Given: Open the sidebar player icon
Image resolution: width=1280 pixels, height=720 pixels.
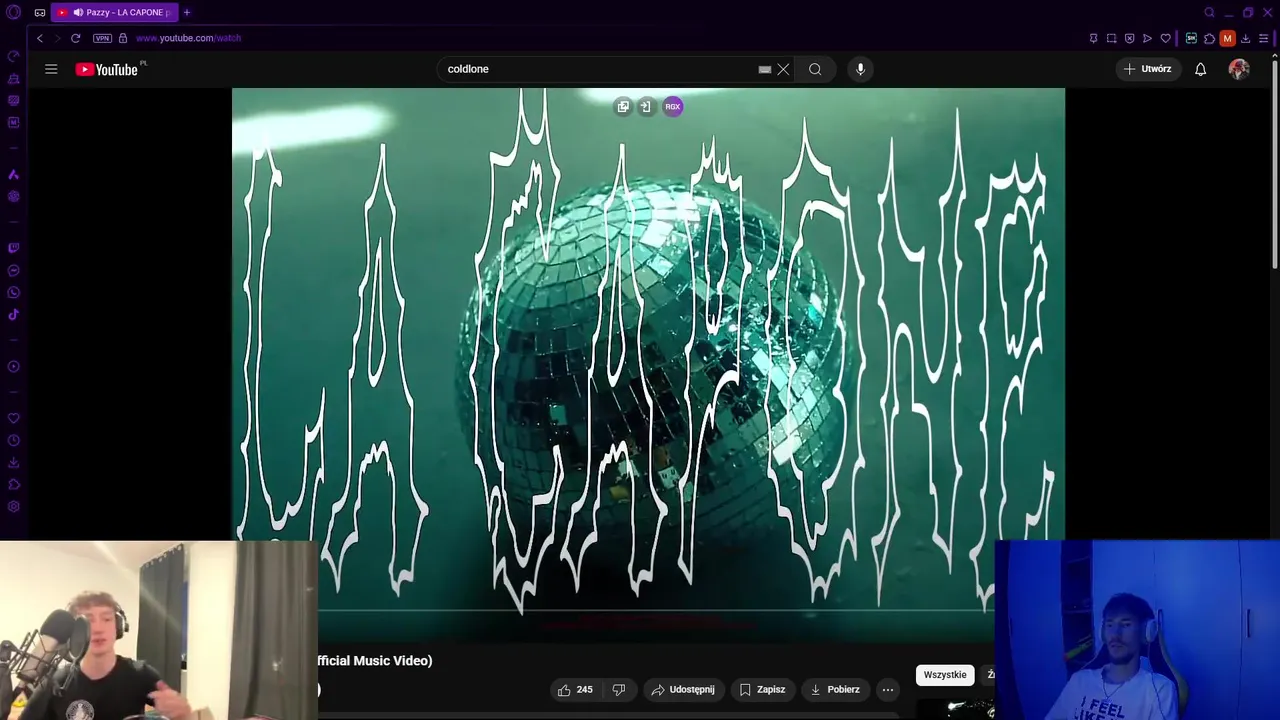Looking at the screenshot, I should pos(13,367).
